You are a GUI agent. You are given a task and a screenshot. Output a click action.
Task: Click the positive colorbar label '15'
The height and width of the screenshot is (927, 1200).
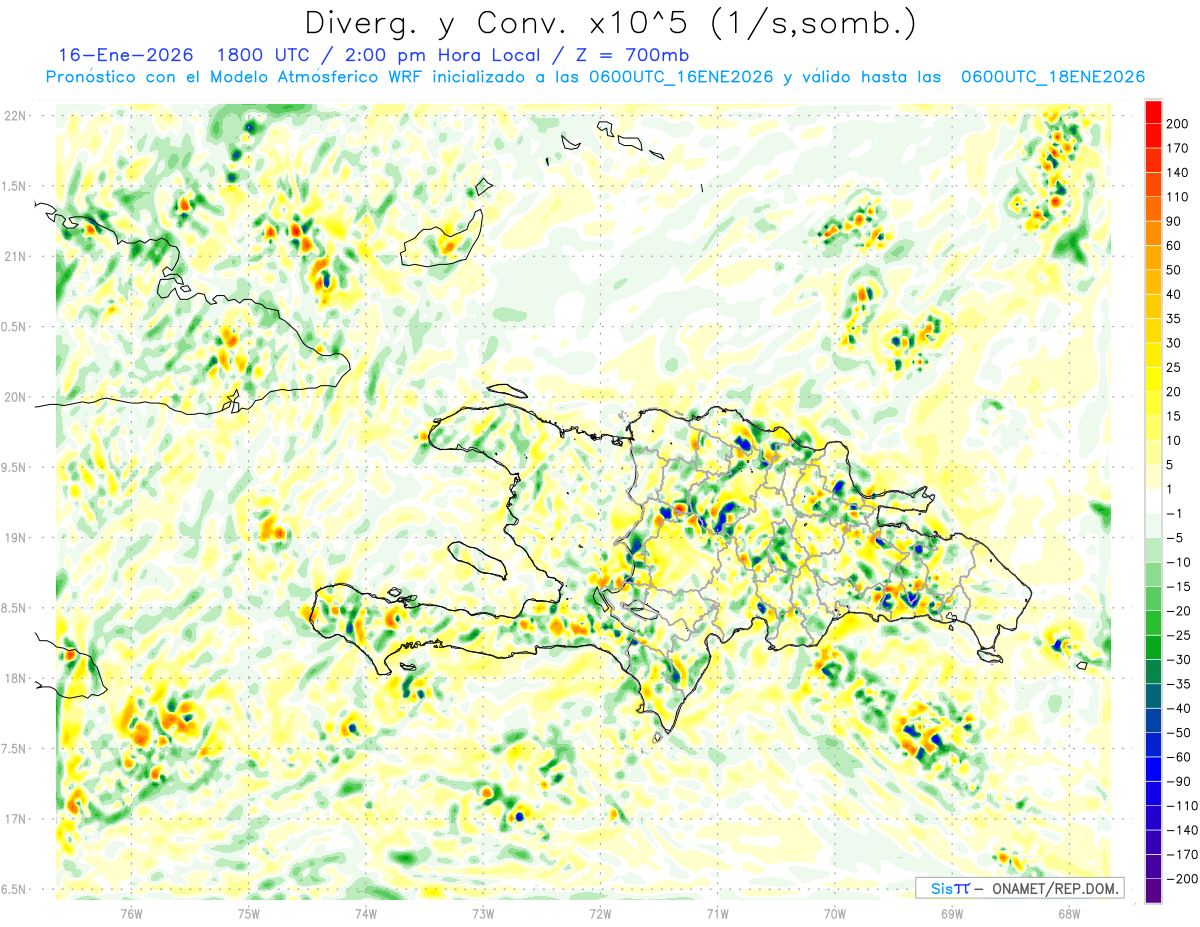point(1174,416)
